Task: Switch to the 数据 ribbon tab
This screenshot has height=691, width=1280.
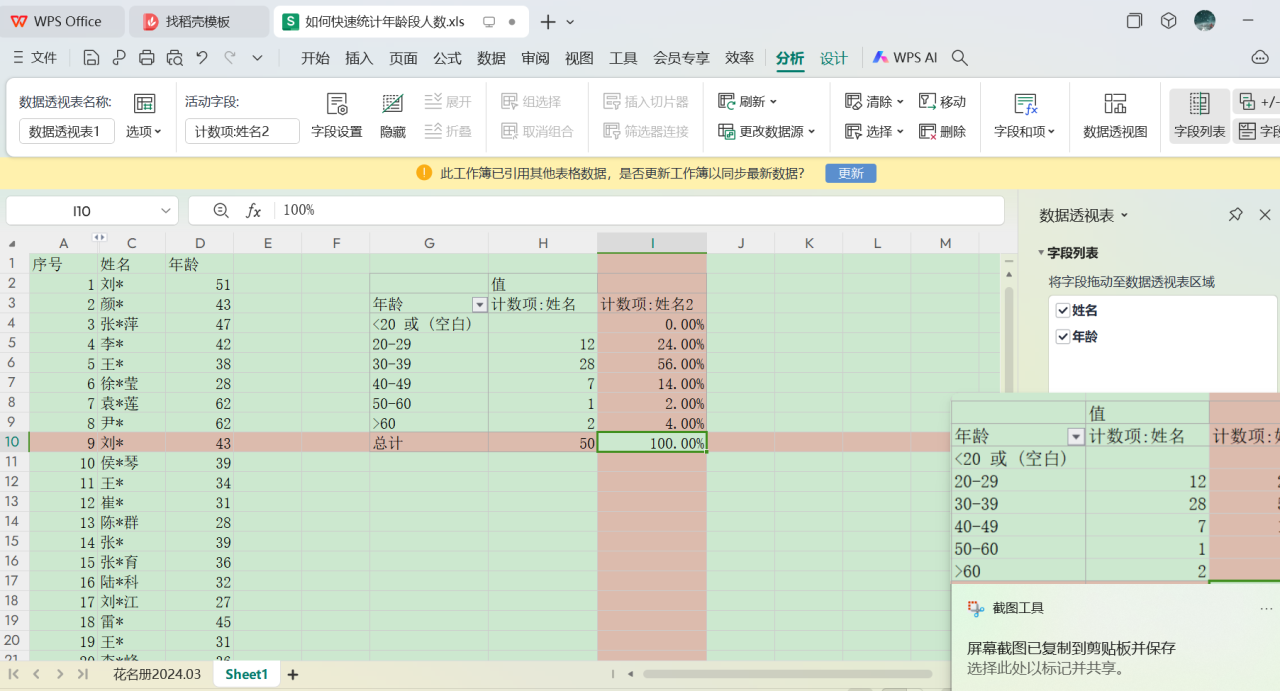Action: click(x=491, y=58)
